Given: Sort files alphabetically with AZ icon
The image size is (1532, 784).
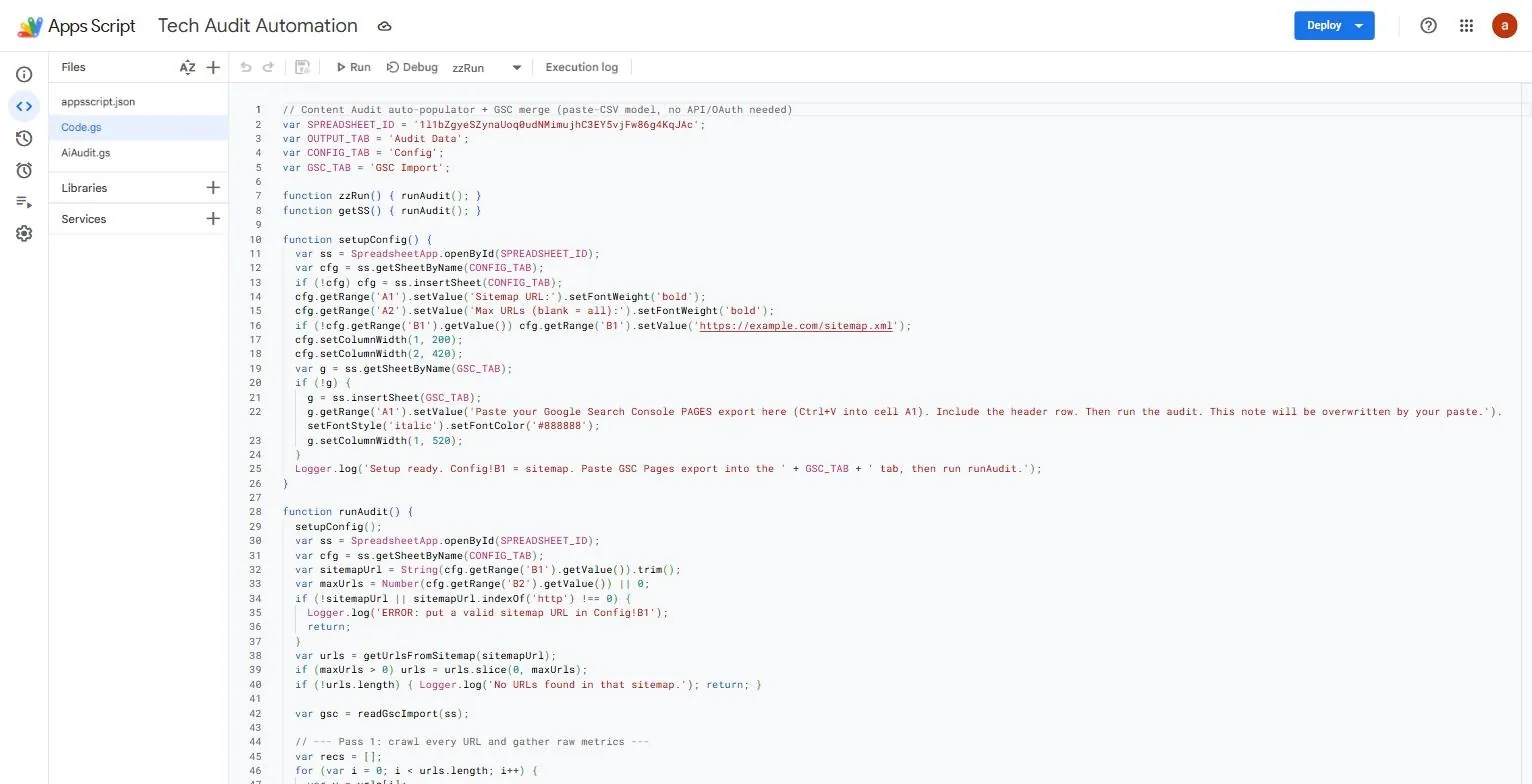Looking at the screenshot, I should tap(187, 67).
